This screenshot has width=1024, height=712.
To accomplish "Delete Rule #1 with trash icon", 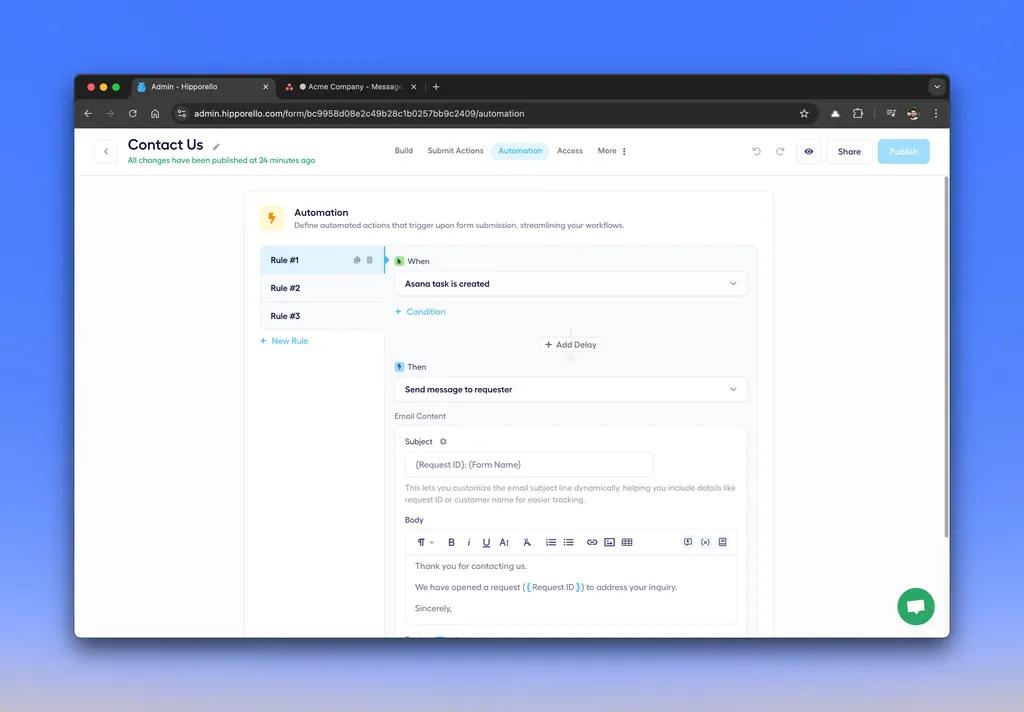I will click(x=370, y=260).
